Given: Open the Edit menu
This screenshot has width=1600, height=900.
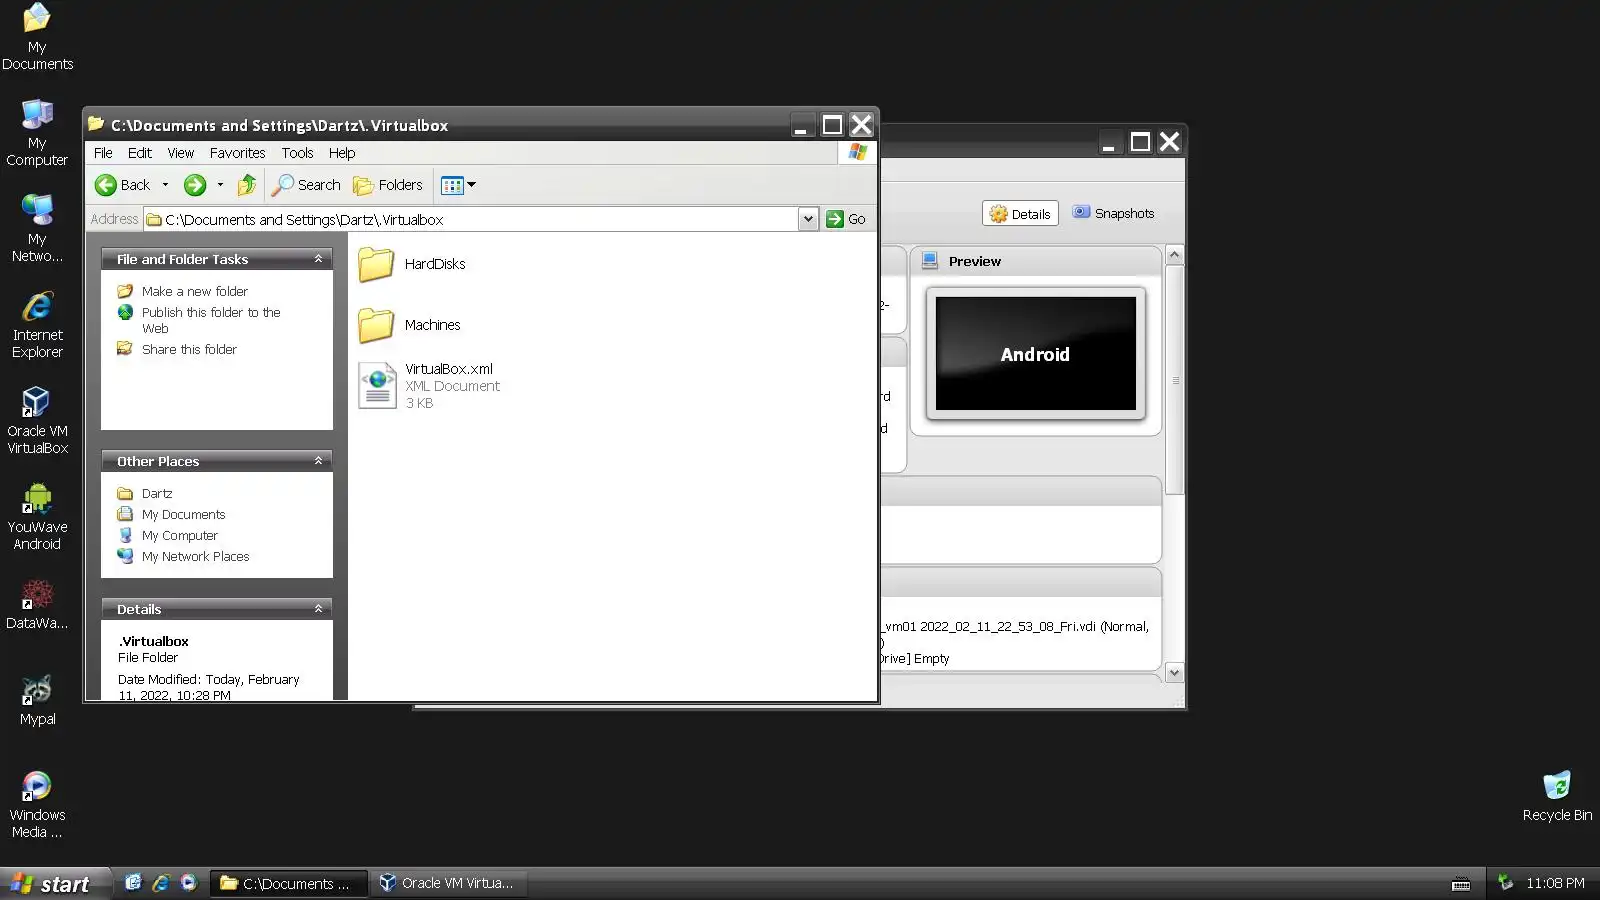Looking at the screenshot, I should tap(139, 153).
